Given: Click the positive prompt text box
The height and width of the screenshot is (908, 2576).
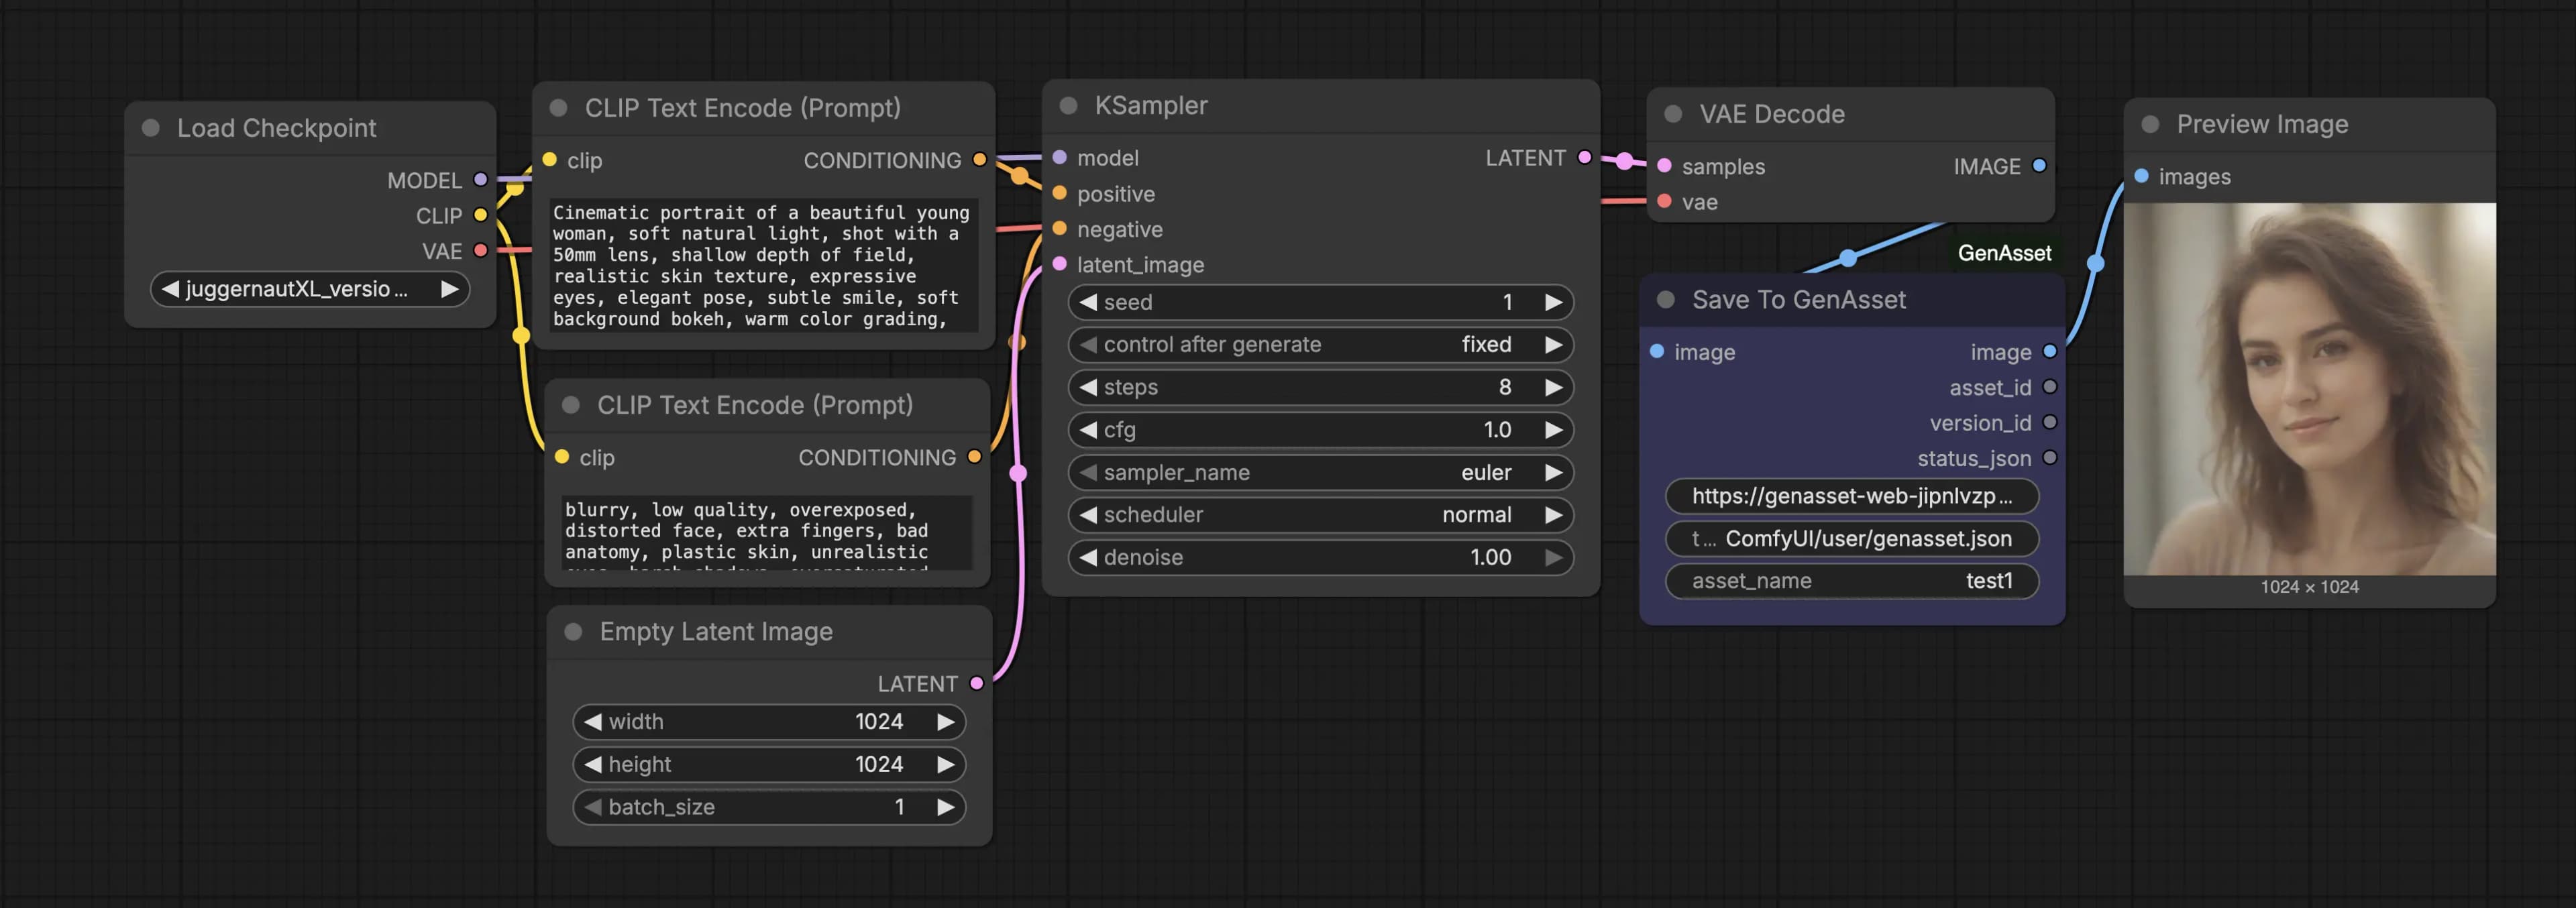Looking at the screenshot, I should tap(764, 265).
